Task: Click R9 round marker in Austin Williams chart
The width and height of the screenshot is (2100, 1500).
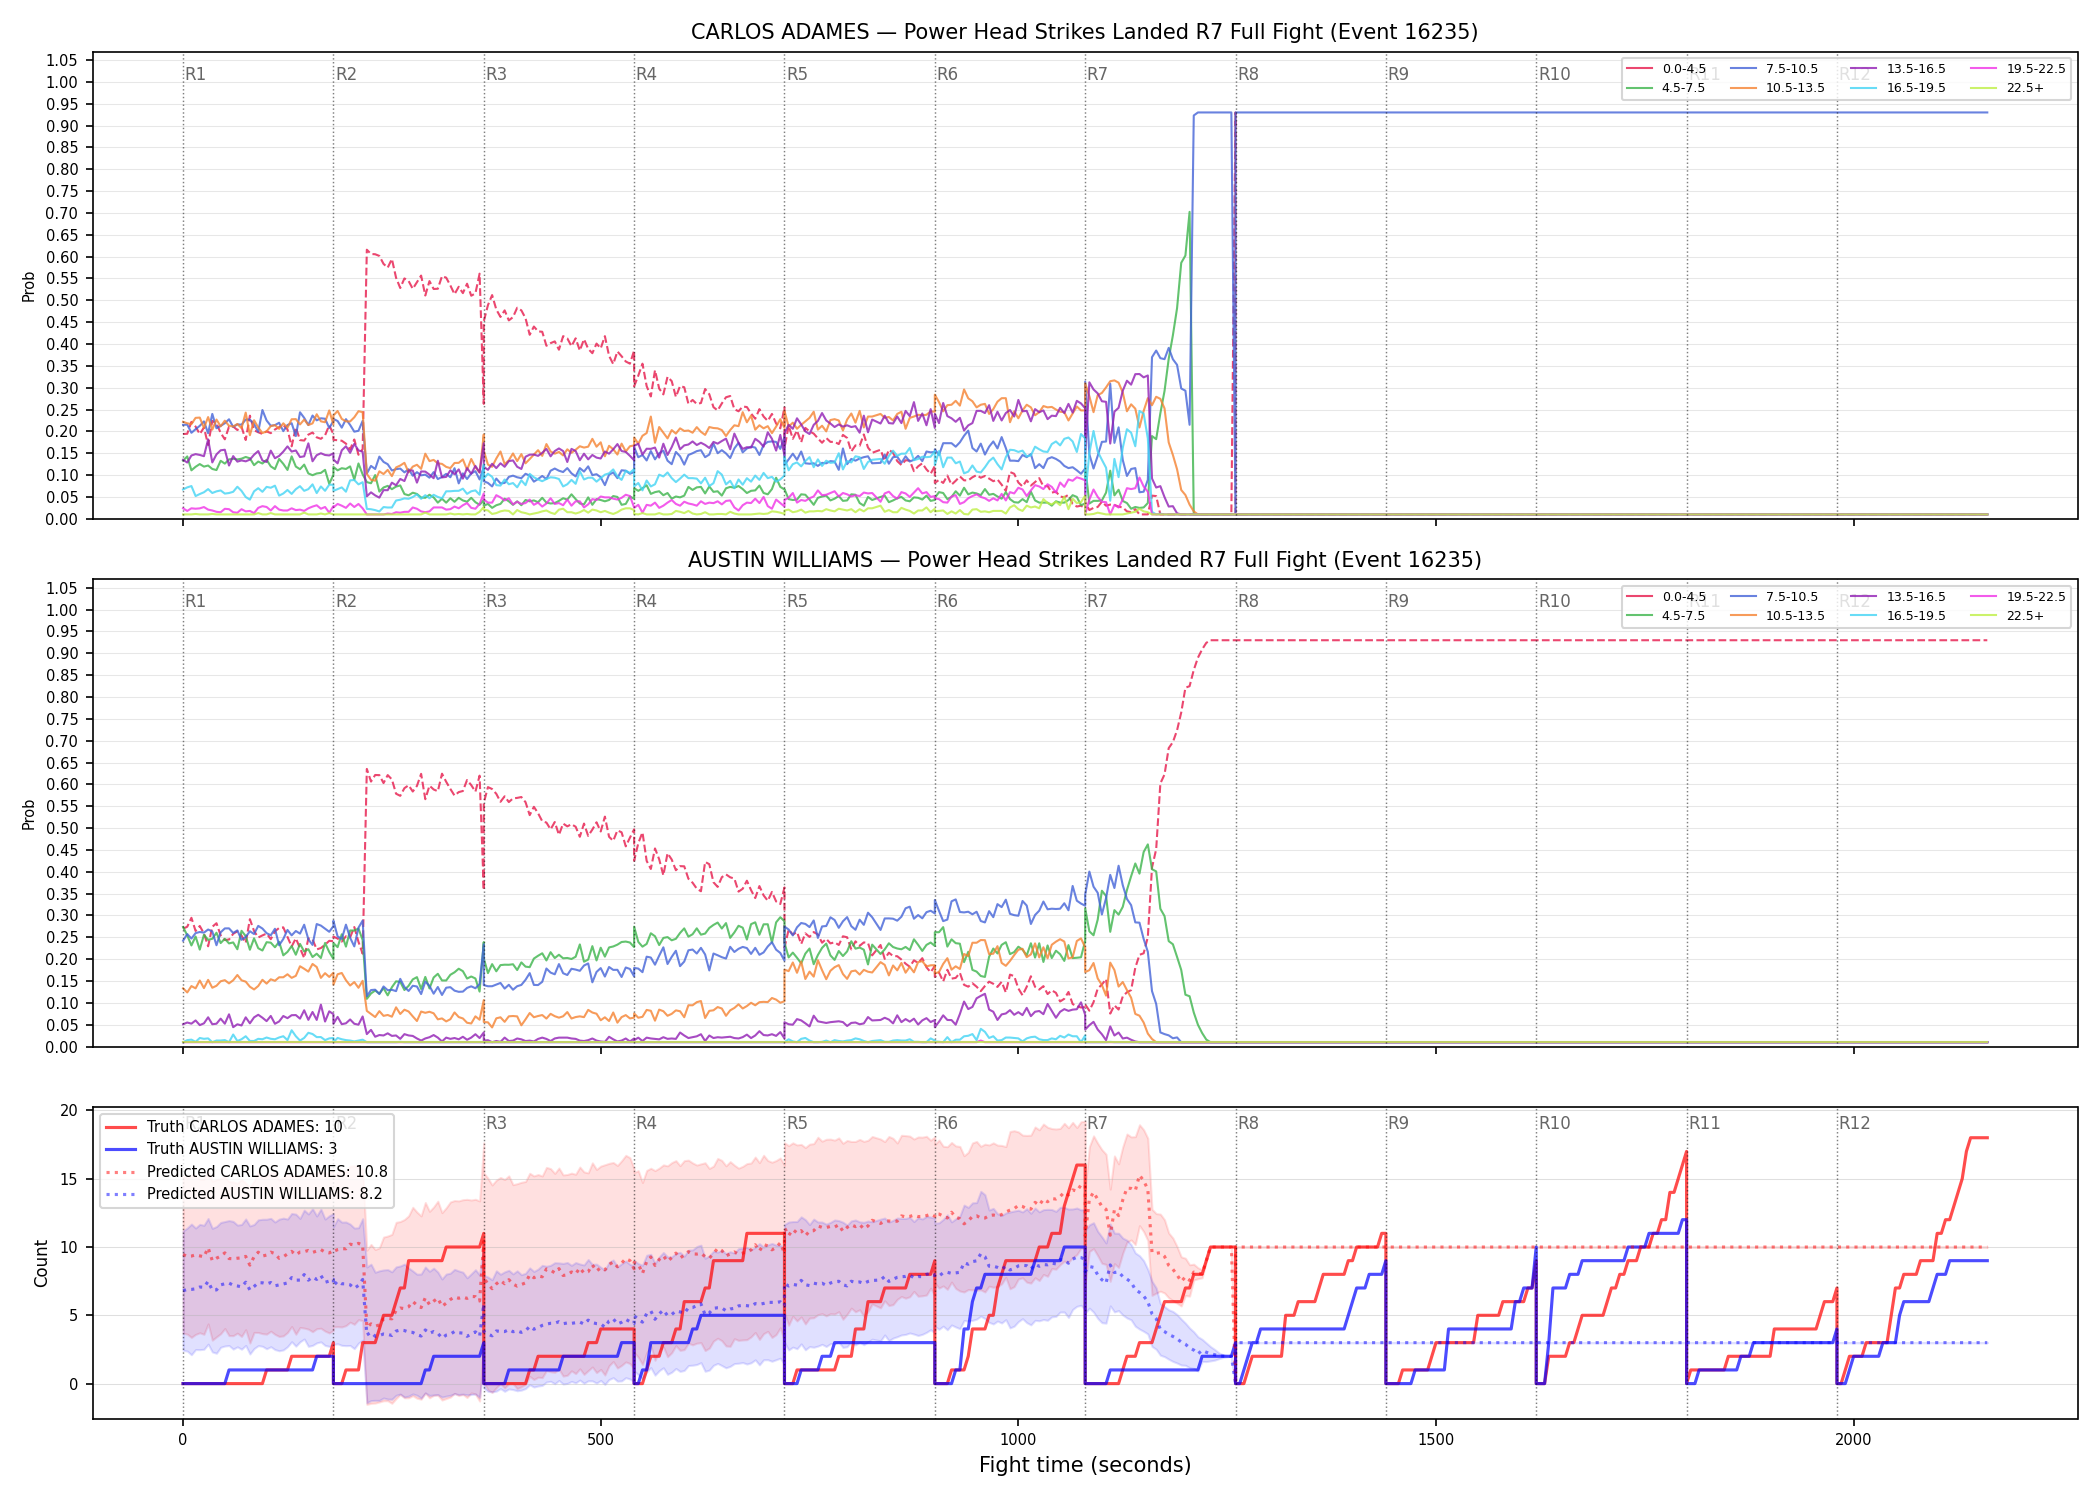Action: pos(1398,601)
